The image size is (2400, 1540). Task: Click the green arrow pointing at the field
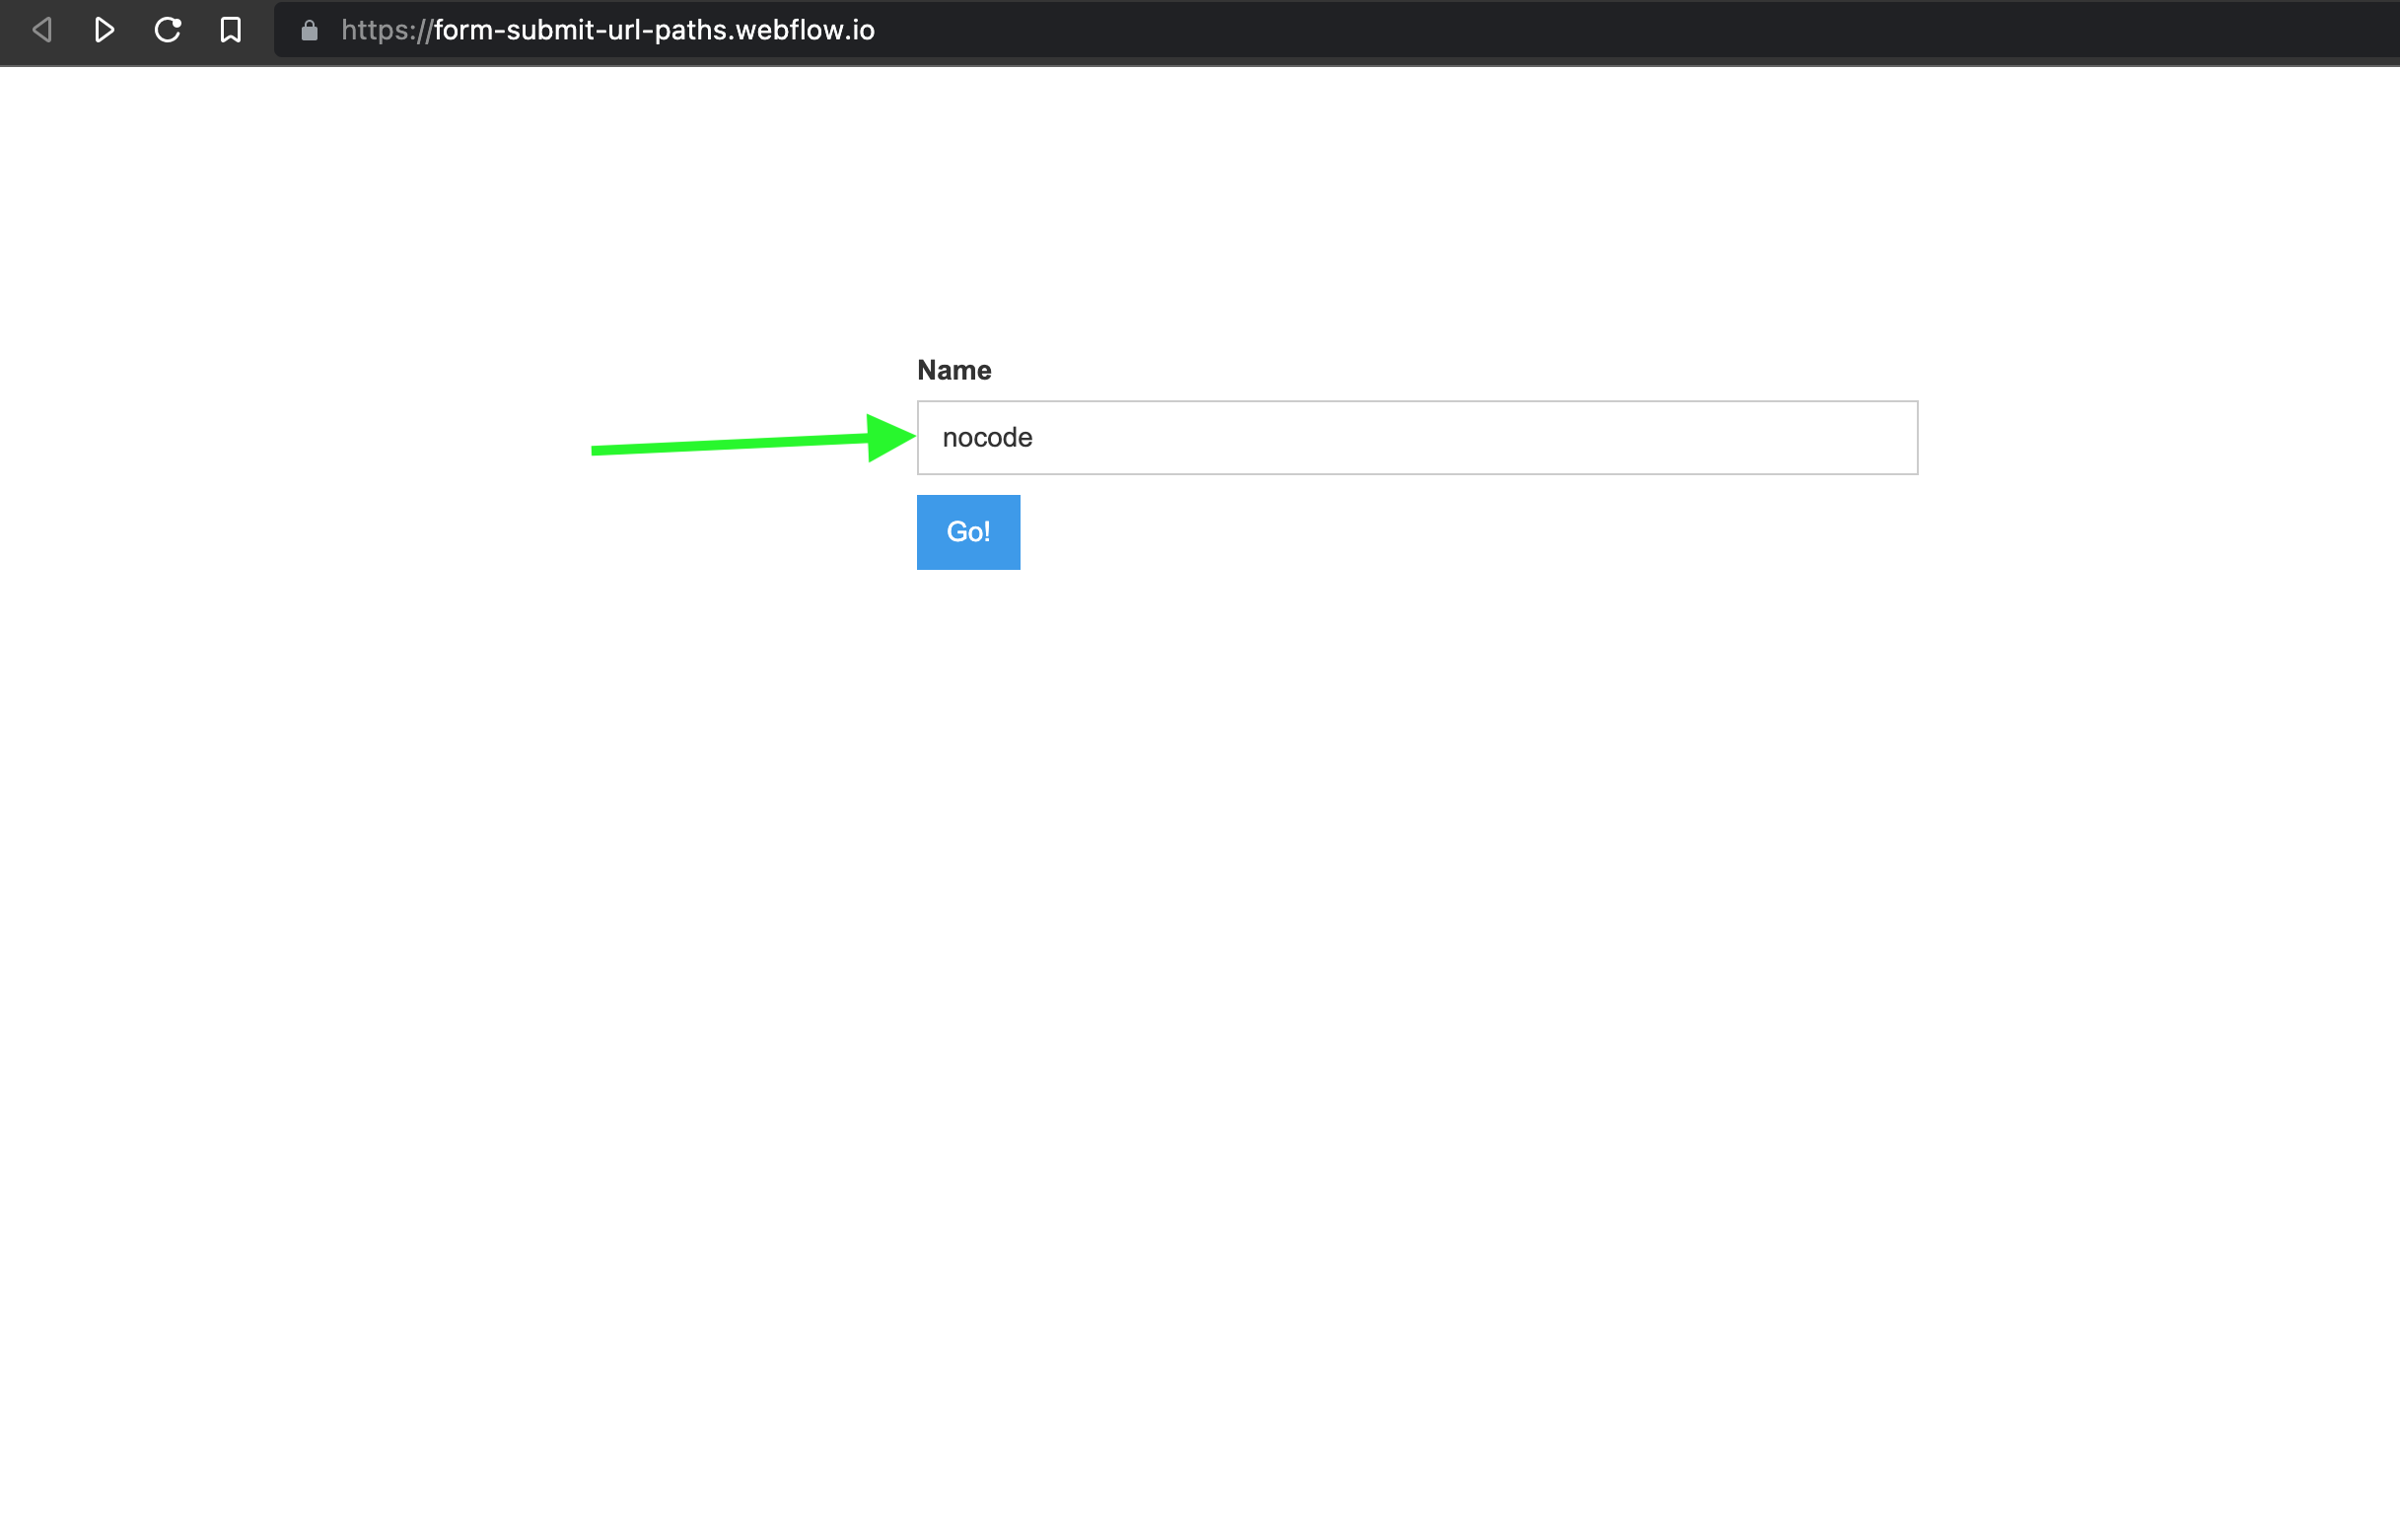pos(886,438)
